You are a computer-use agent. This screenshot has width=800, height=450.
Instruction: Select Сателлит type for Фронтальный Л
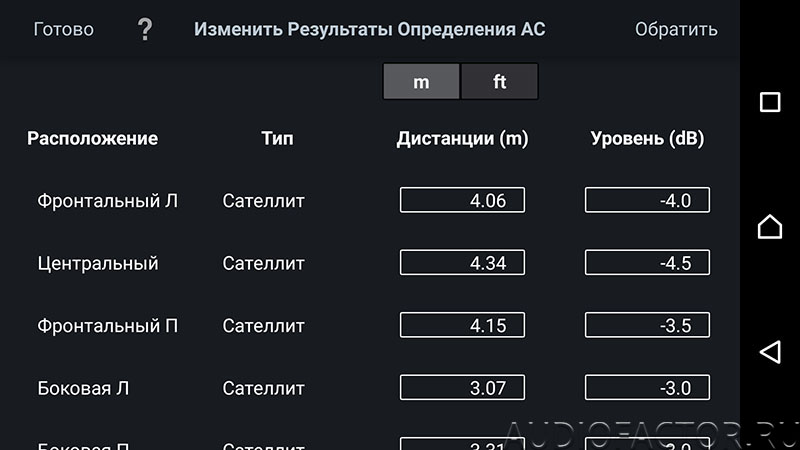[263, 201]
